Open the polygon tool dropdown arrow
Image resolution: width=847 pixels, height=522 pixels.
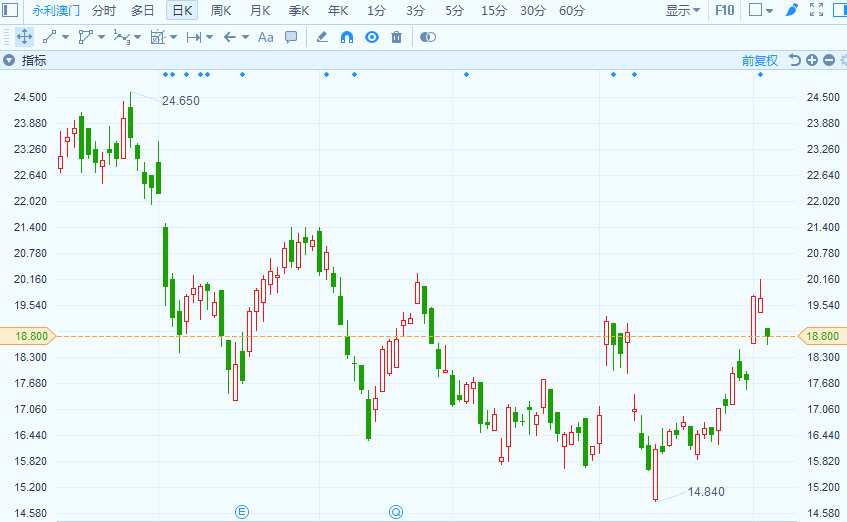tap(102, 37)
